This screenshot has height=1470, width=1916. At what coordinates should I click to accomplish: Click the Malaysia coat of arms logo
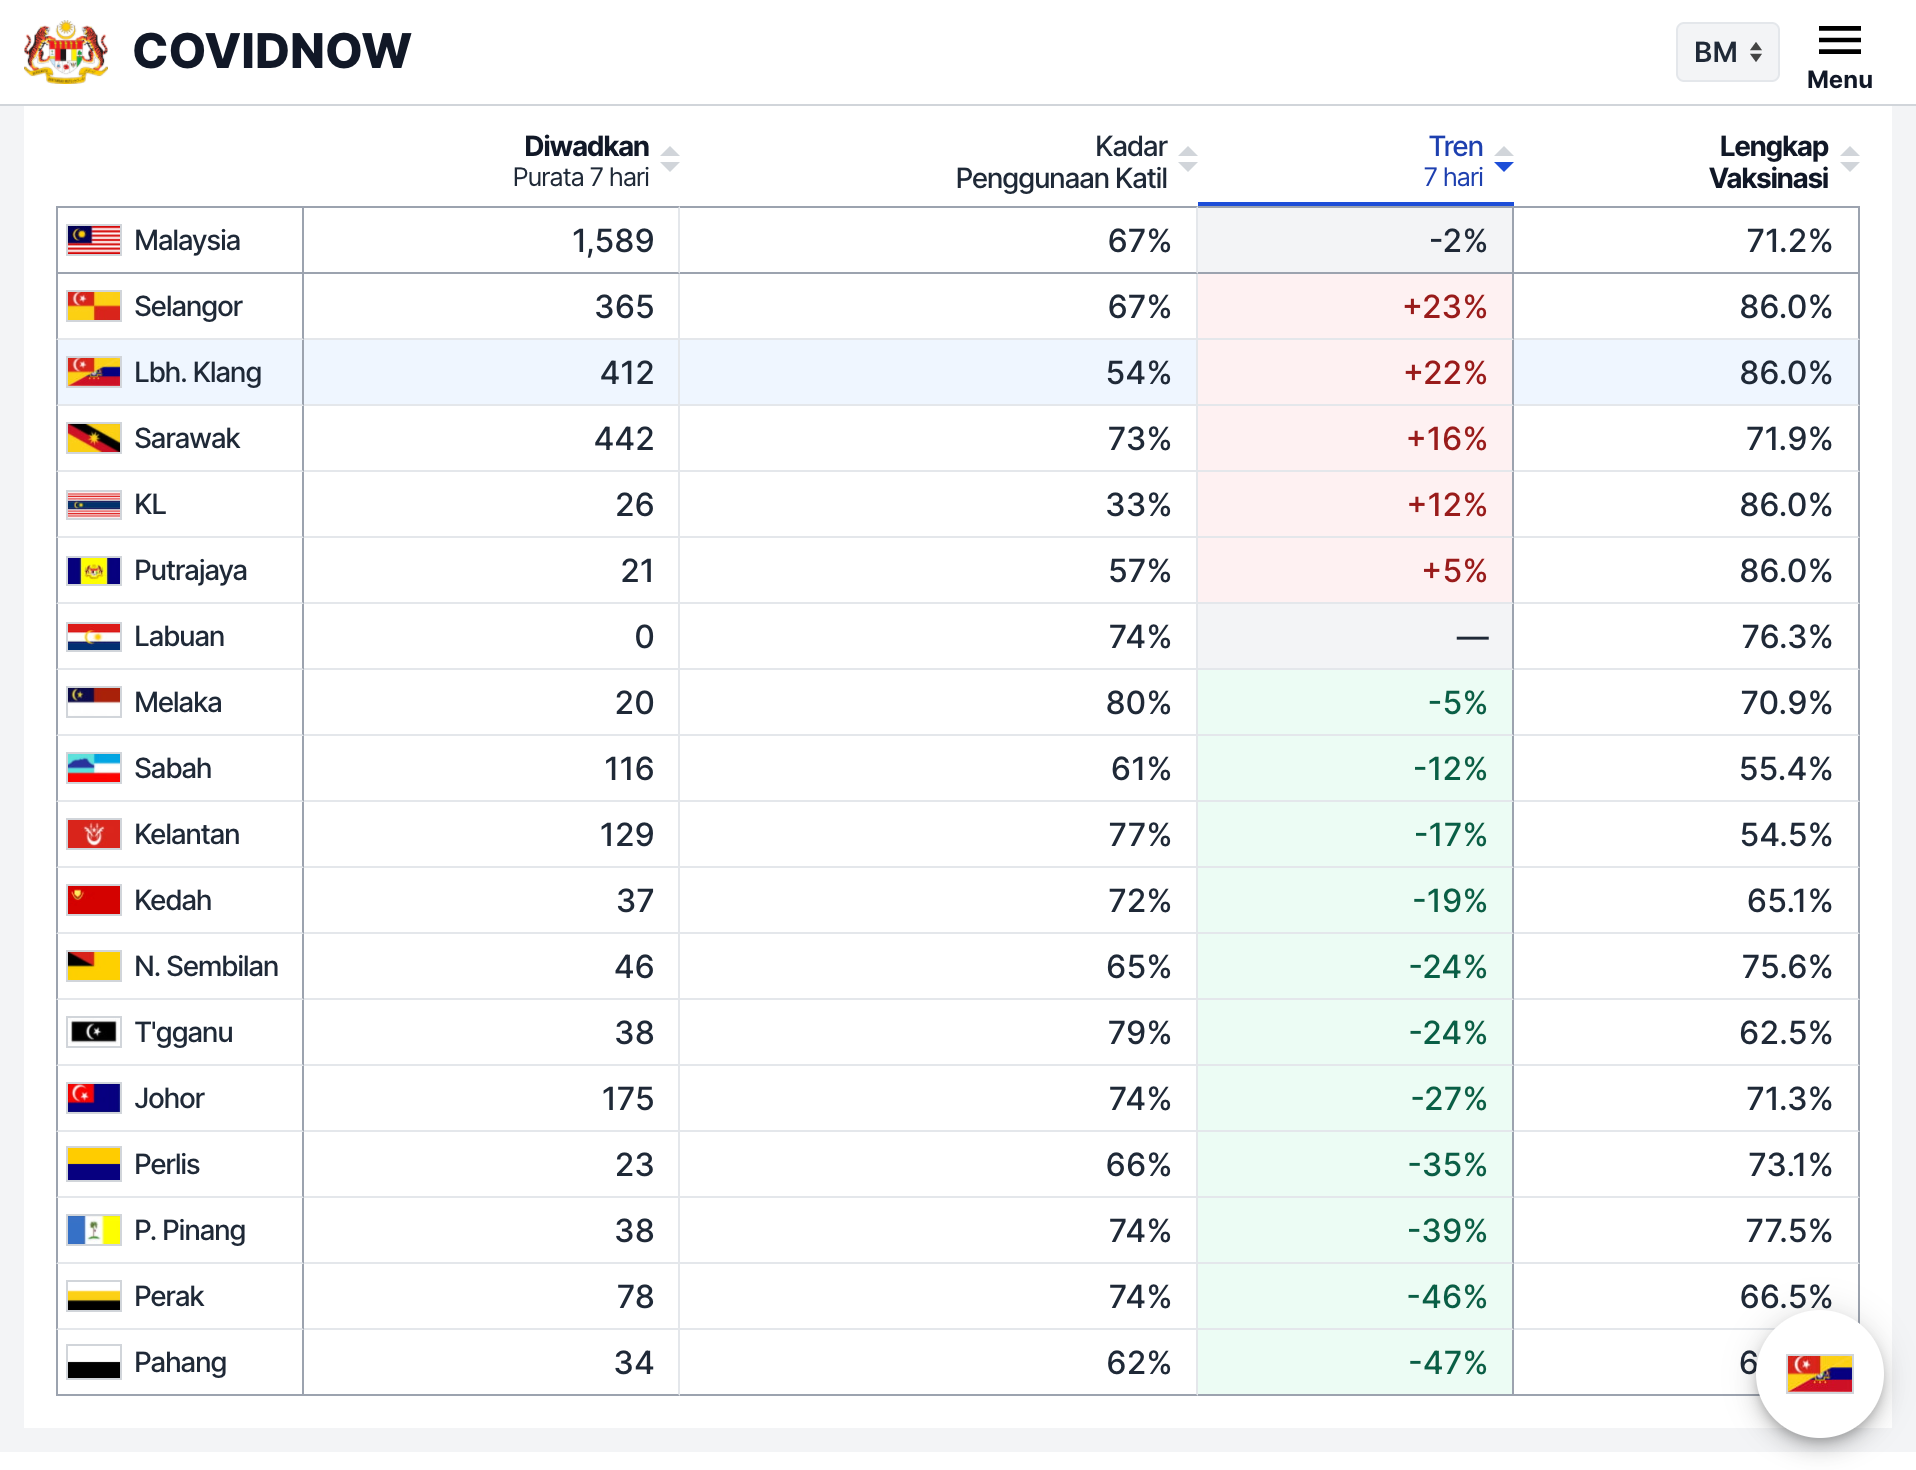[x=66, y=51]
